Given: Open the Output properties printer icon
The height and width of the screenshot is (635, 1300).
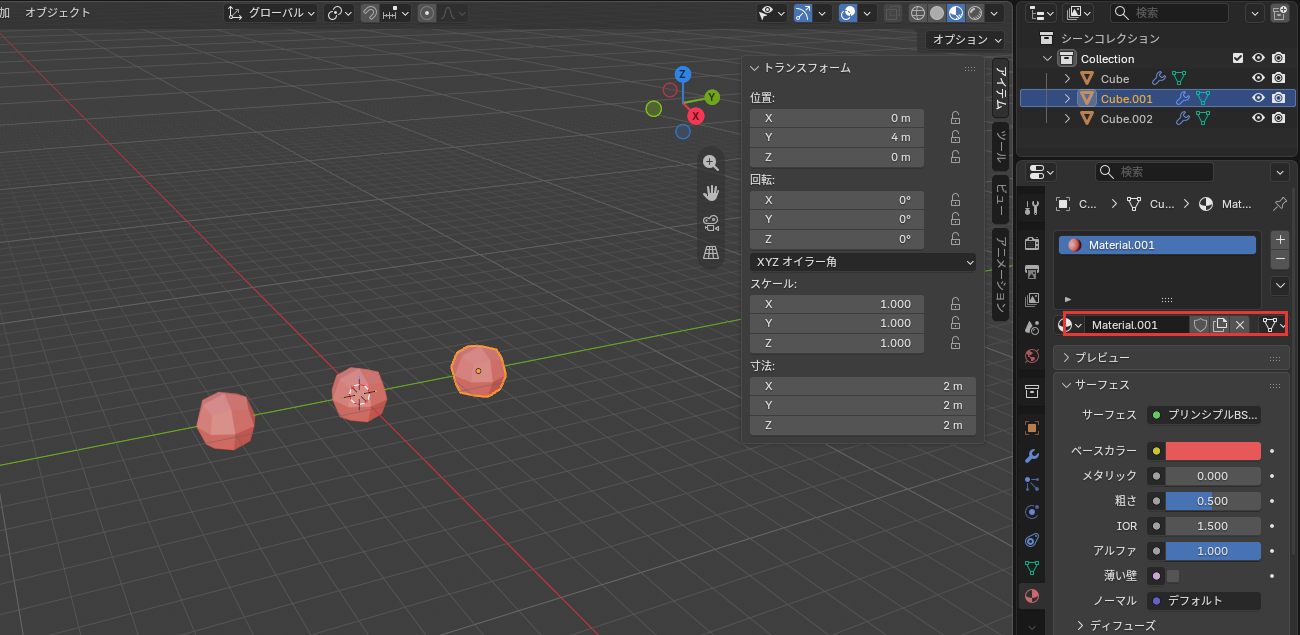Looking at the screenshot, I should 1032,271.
